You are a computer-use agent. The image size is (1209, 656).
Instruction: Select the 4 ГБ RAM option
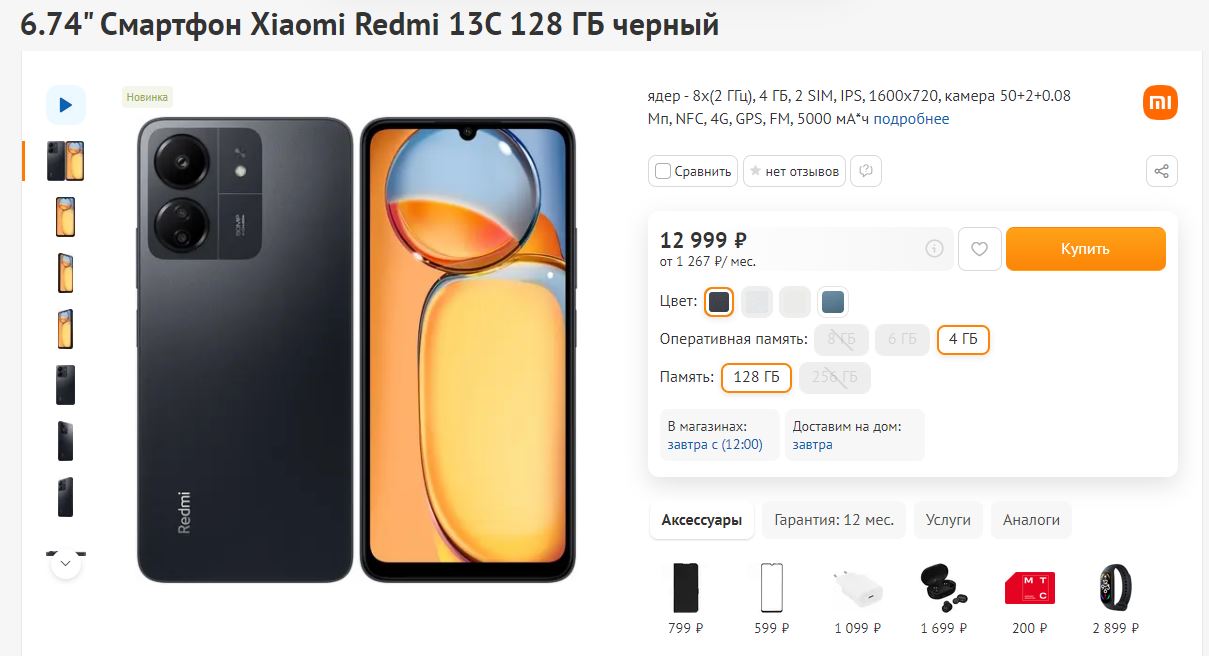click(962, 339)
